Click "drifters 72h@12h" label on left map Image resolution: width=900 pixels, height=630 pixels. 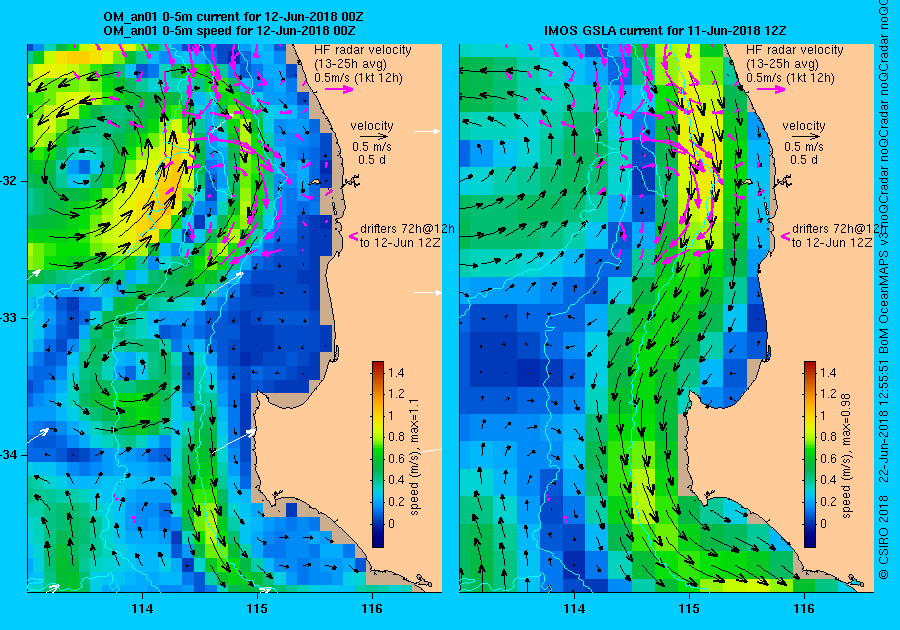(407, 229)
